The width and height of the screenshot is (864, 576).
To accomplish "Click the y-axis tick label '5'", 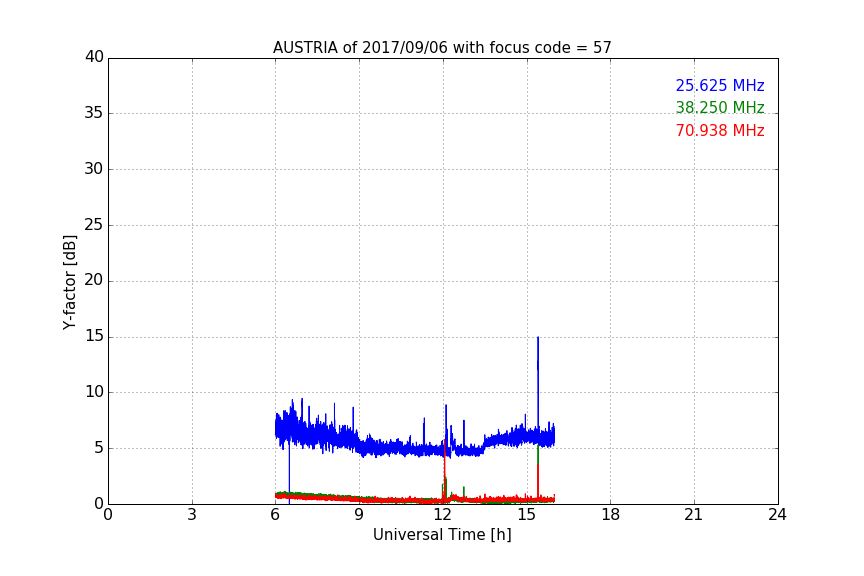I will (99, 448).
